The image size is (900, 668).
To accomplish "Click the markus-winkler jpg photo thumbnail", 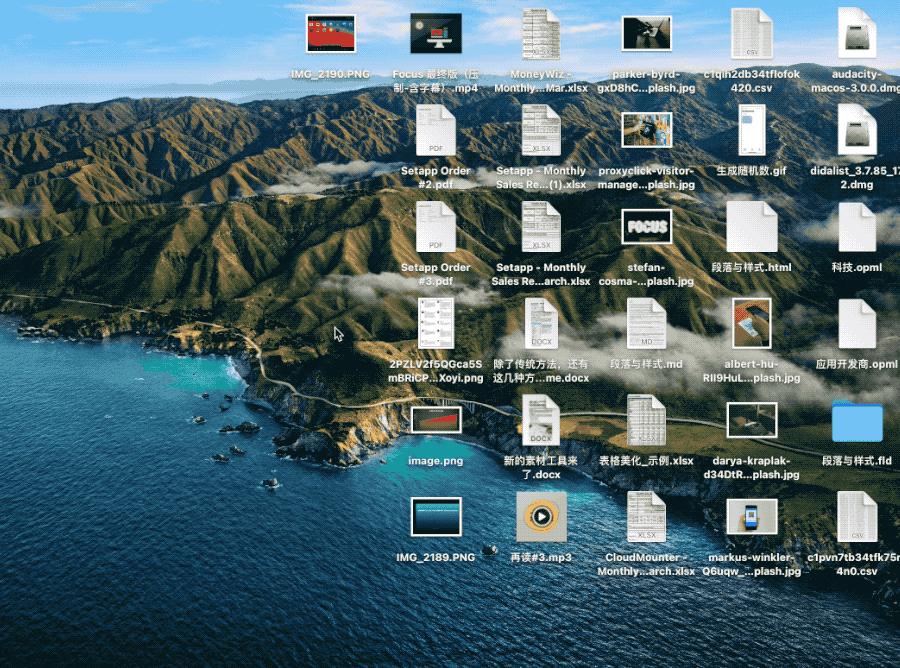I will [x=751, y=517].
